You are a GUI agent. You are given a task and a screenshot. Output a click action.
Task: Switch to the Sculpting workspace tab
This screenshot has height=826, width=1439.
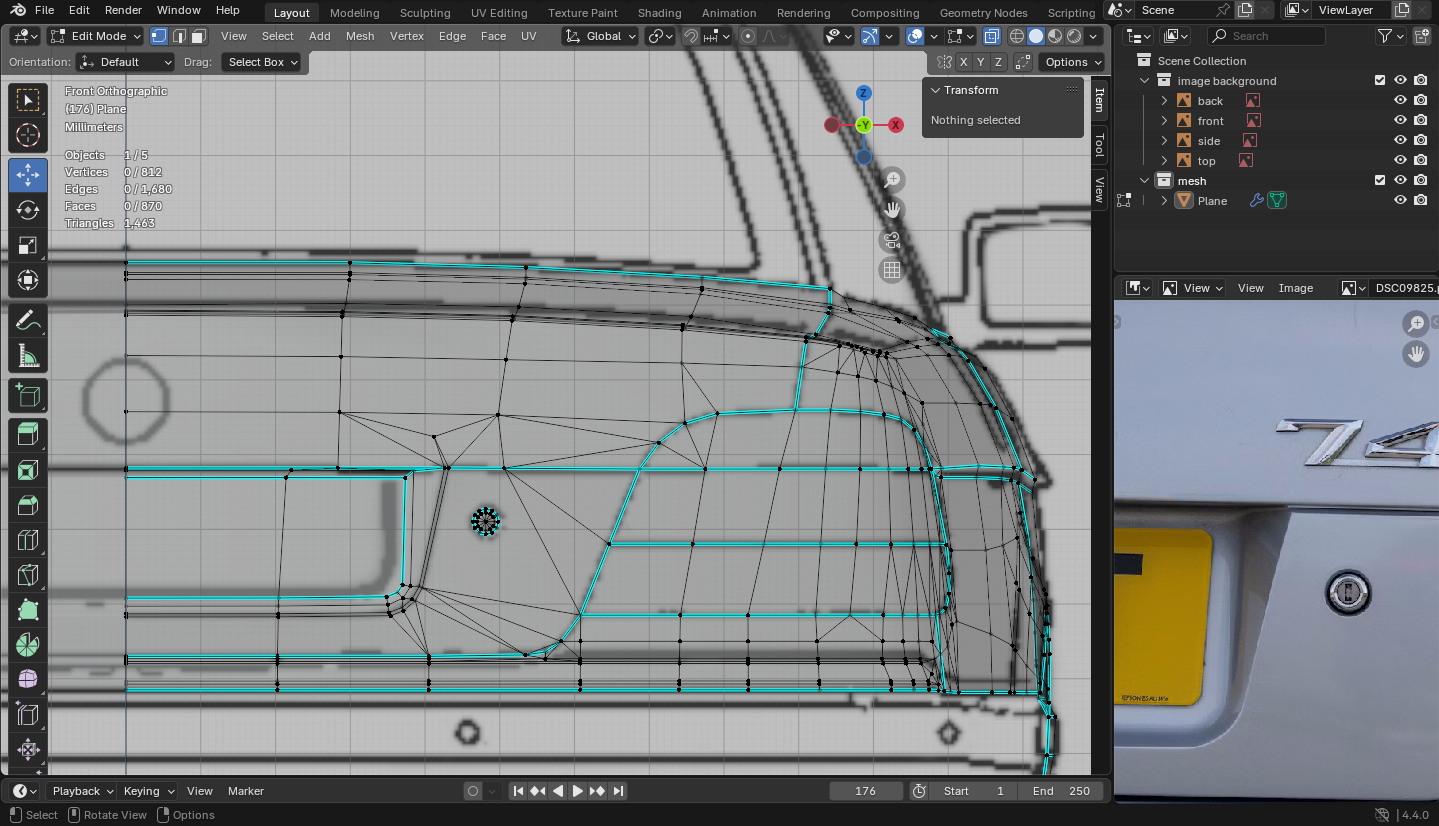(x=425, y=13)
